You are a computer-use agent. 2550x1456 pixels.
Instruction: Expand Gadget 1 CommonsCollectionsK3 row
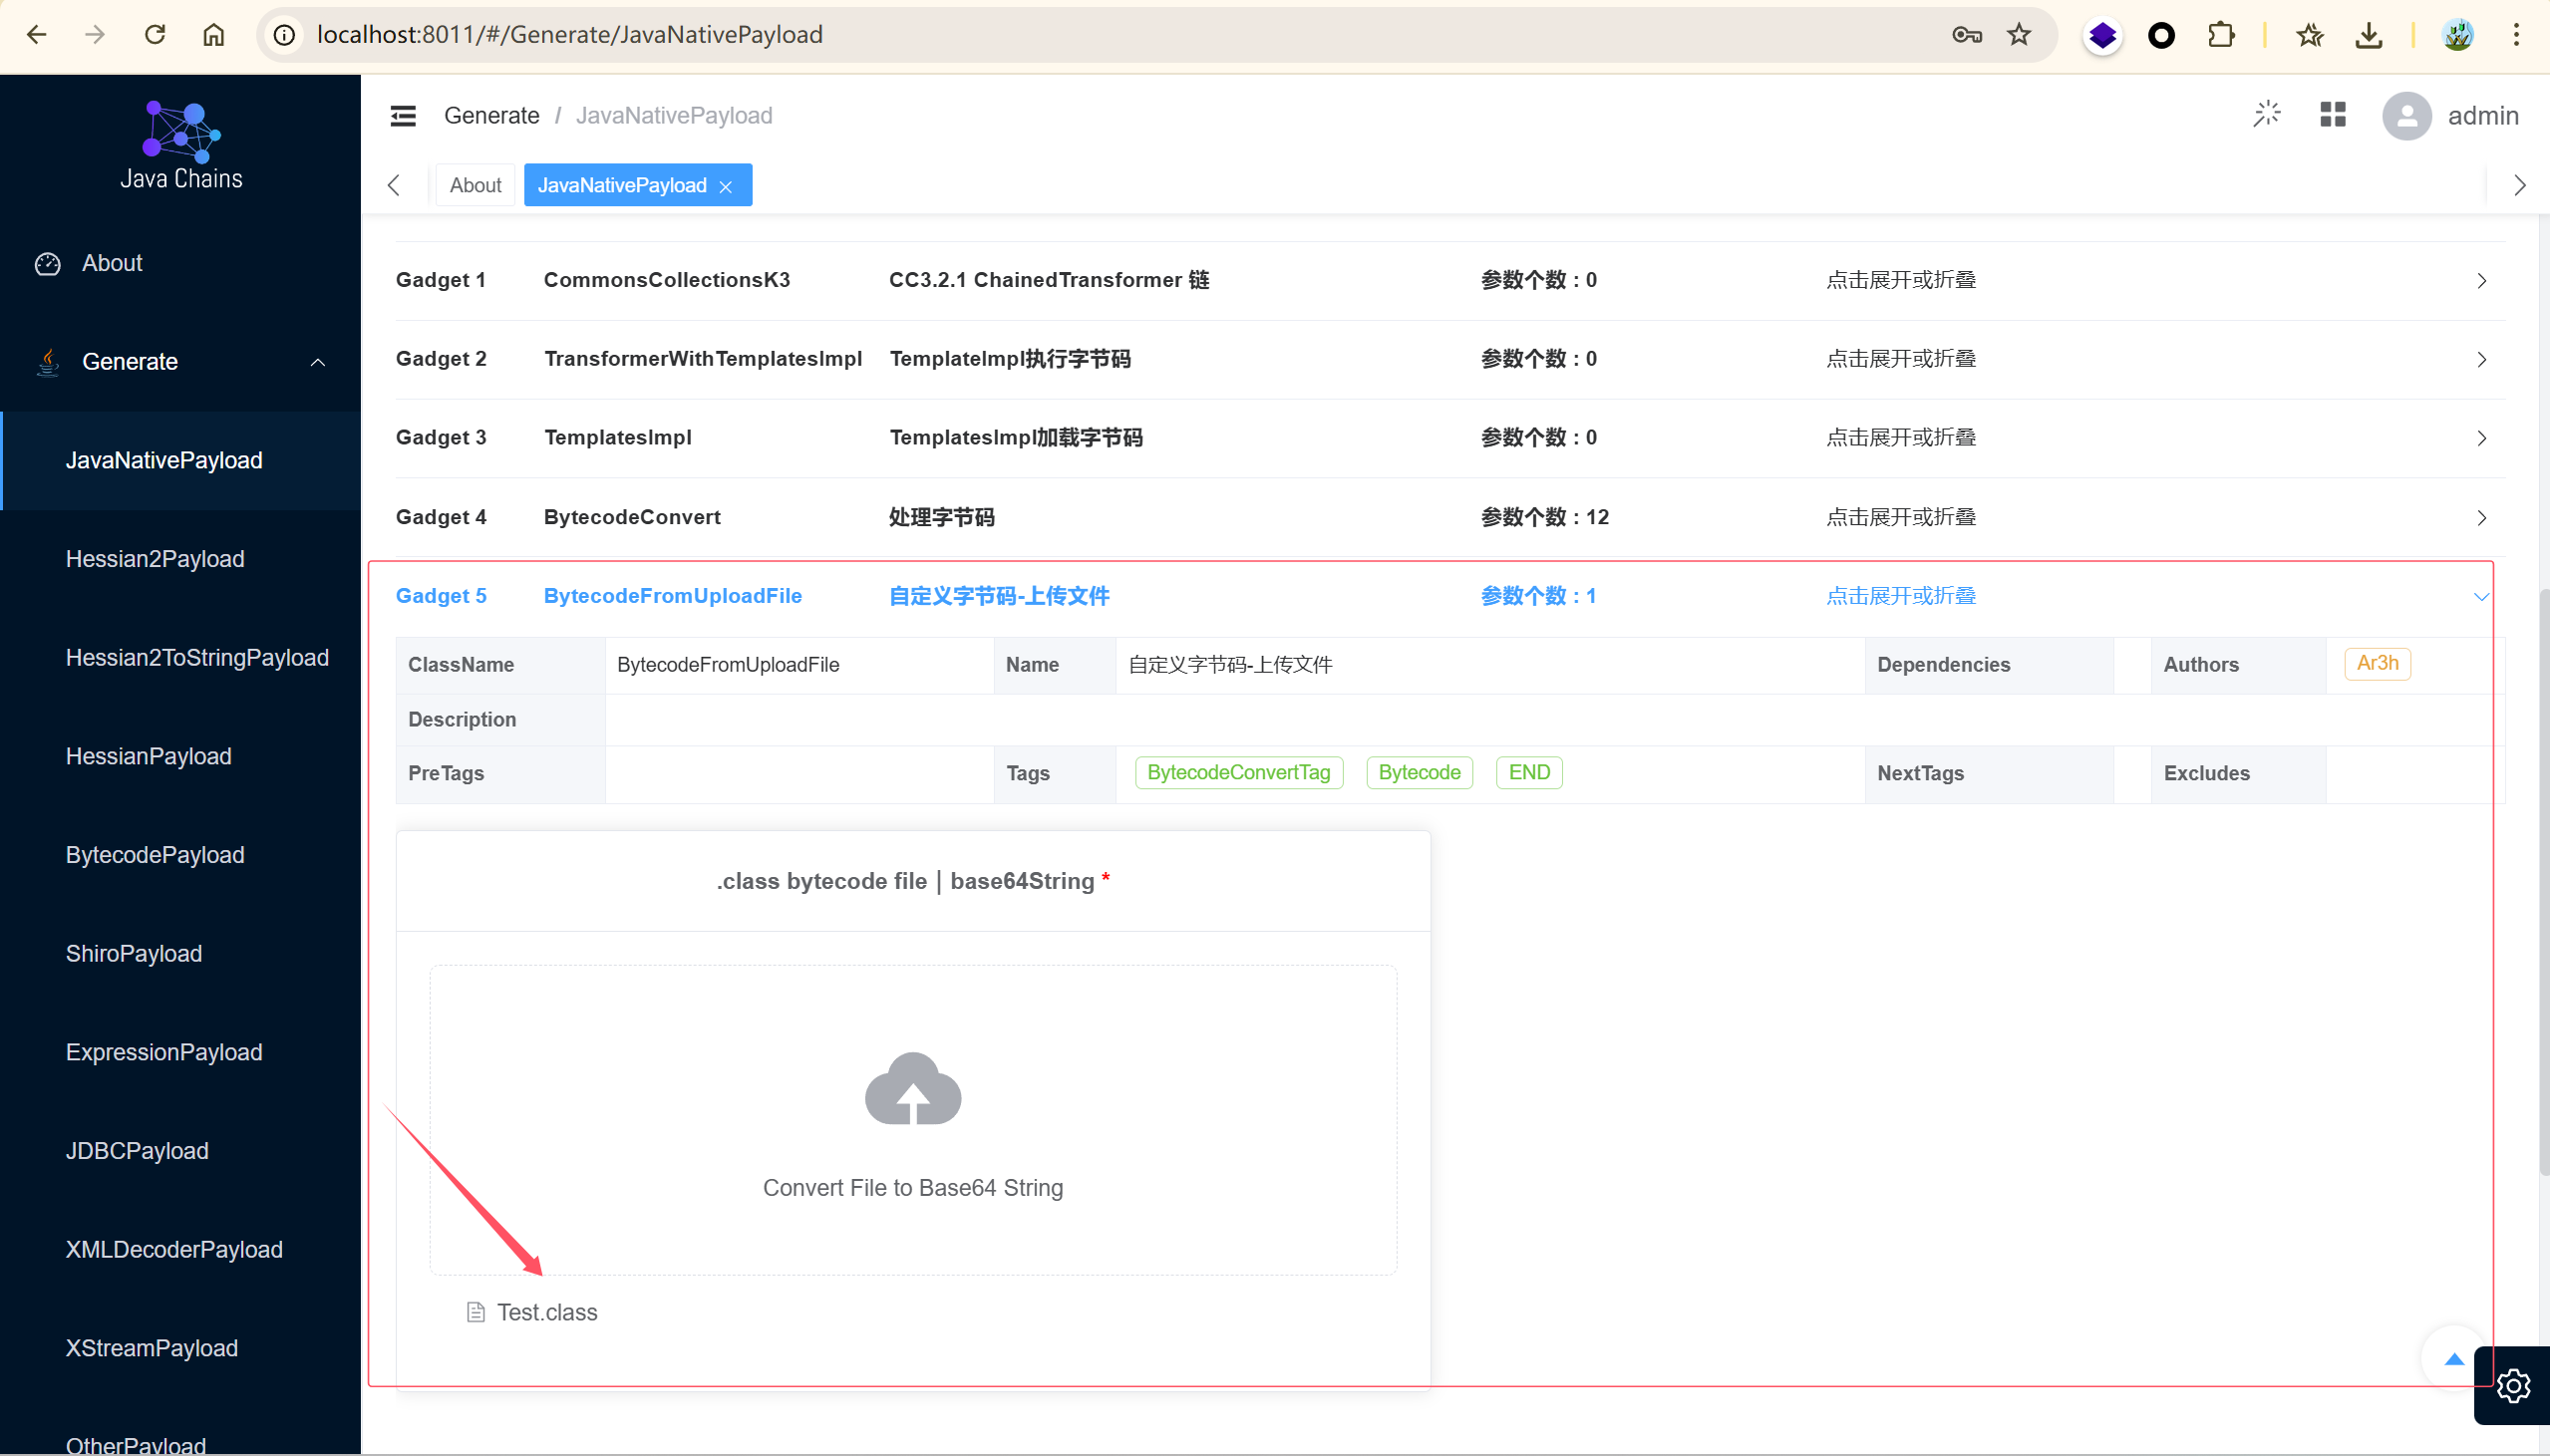click(2481, 281)
